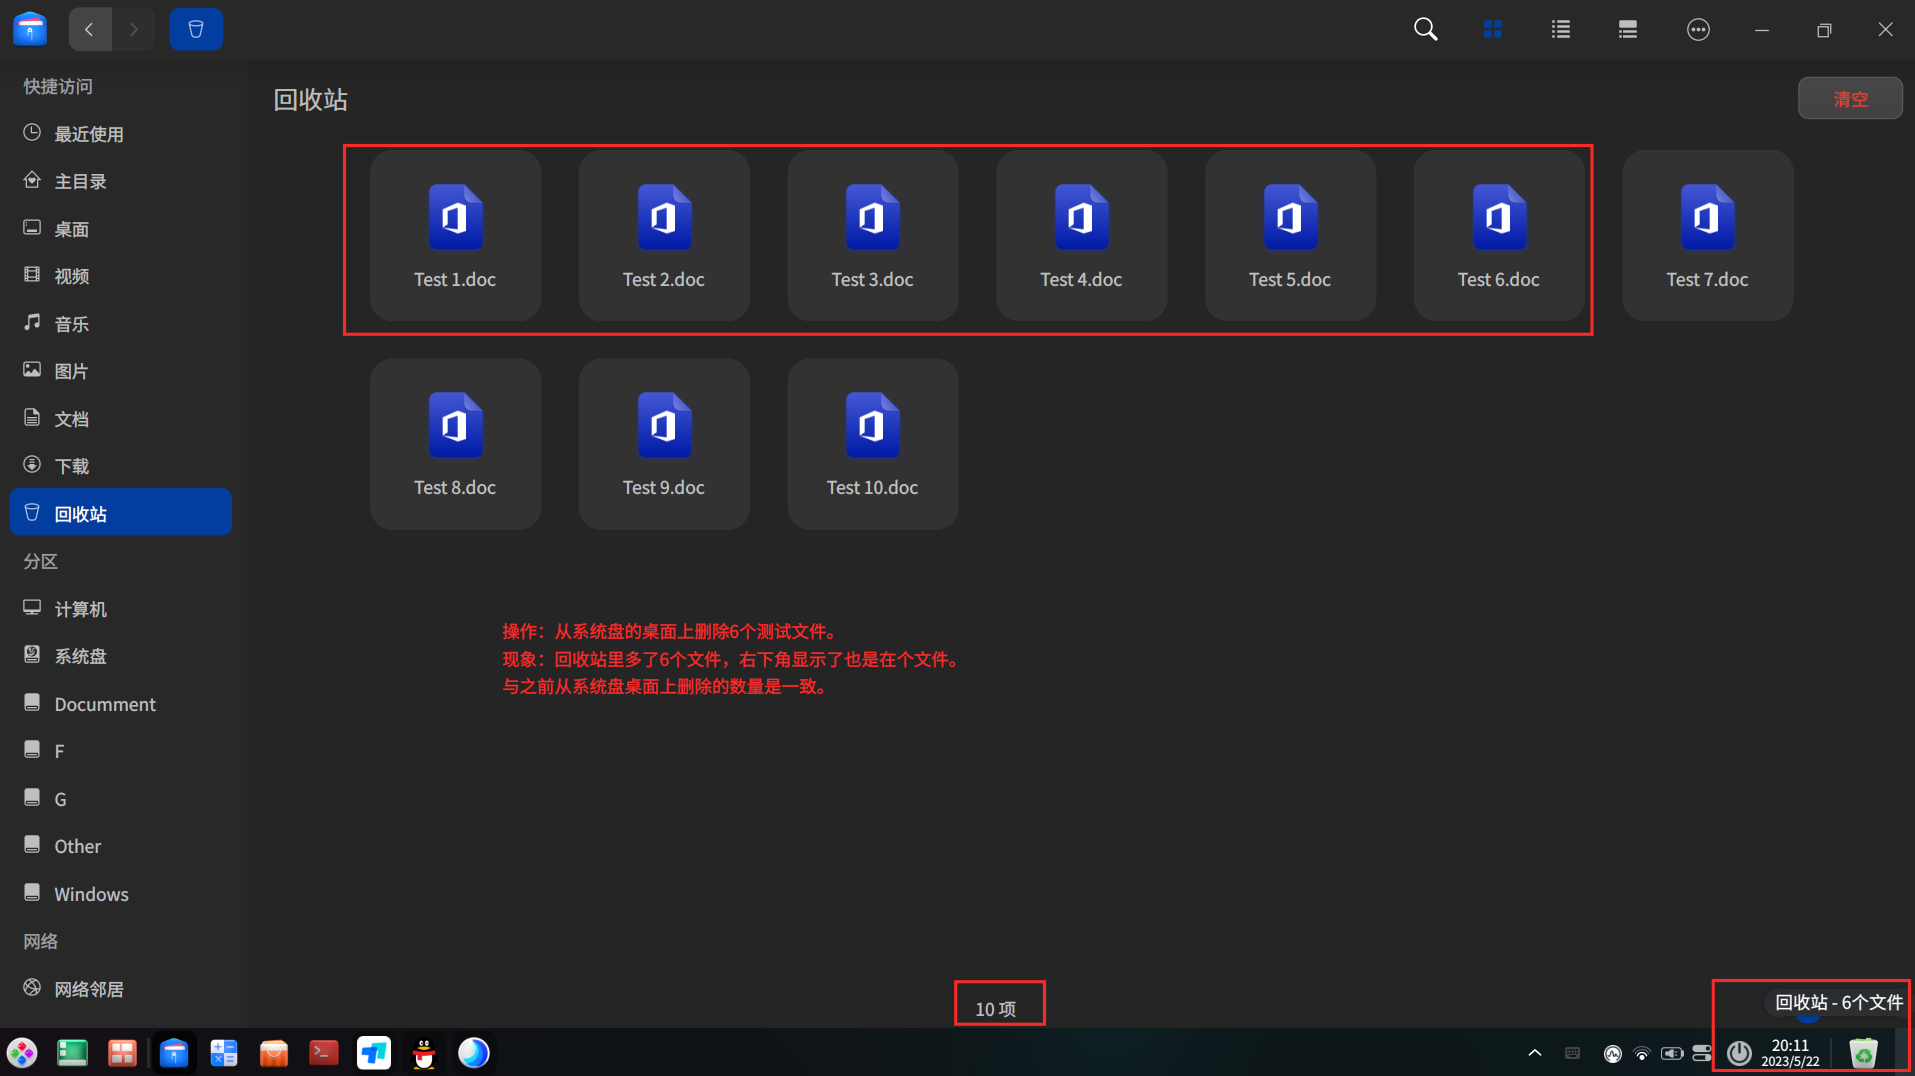
Task: Select the Test 10.doc file
Action: [x=872, y=443]
